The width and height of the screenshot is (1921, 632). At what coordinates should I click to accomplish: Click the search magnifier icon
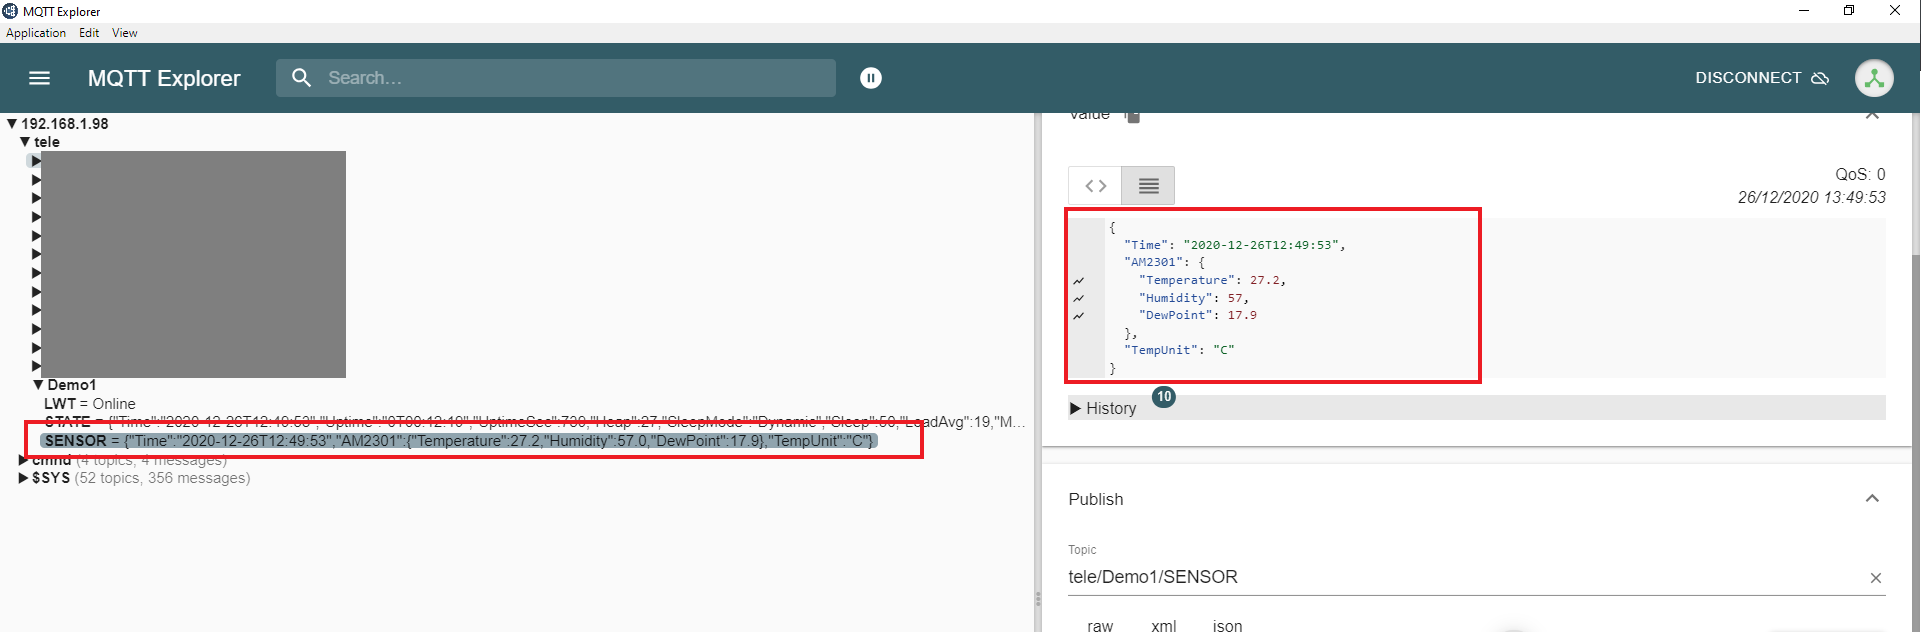[301, 77]
